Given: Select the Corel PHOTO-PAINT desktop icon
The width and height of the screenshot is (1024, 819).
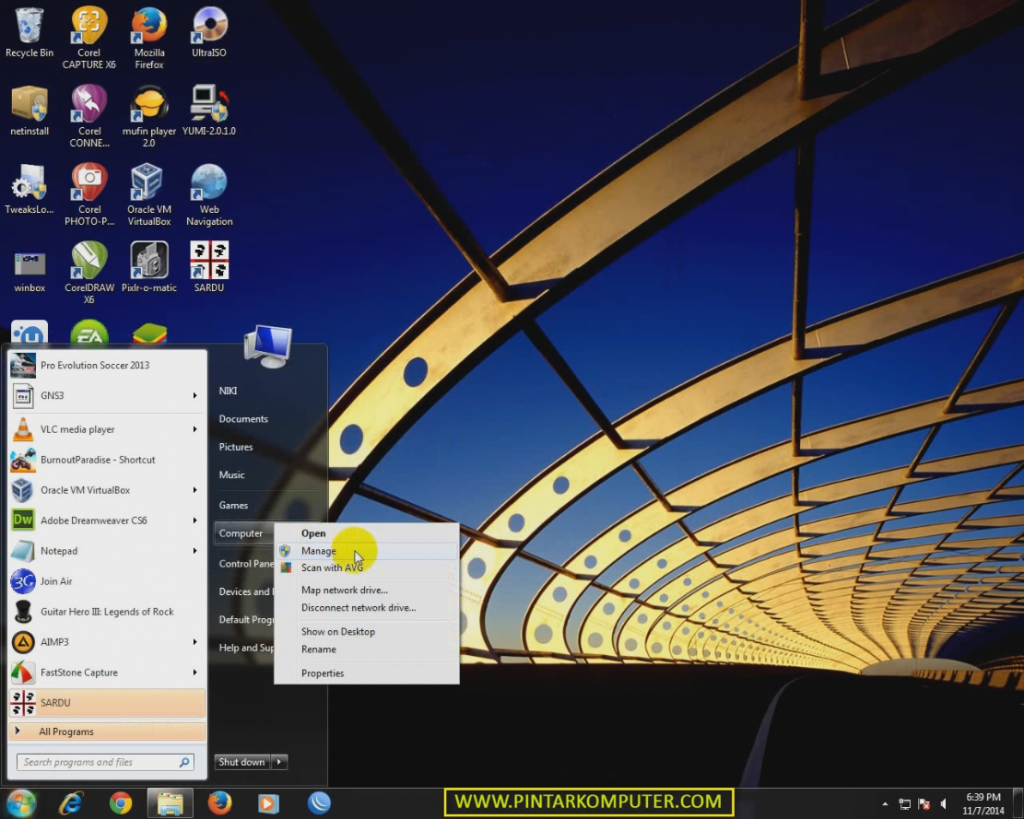Looking at the screenshot, I should (x=89, y=195).
